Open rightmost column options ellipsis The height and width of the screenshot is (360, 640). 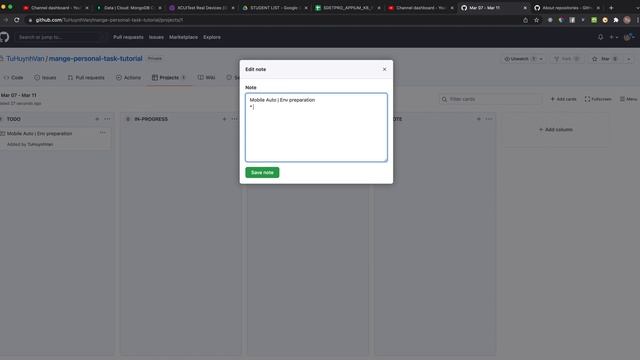pyautogui.click(x=489, y=119)
